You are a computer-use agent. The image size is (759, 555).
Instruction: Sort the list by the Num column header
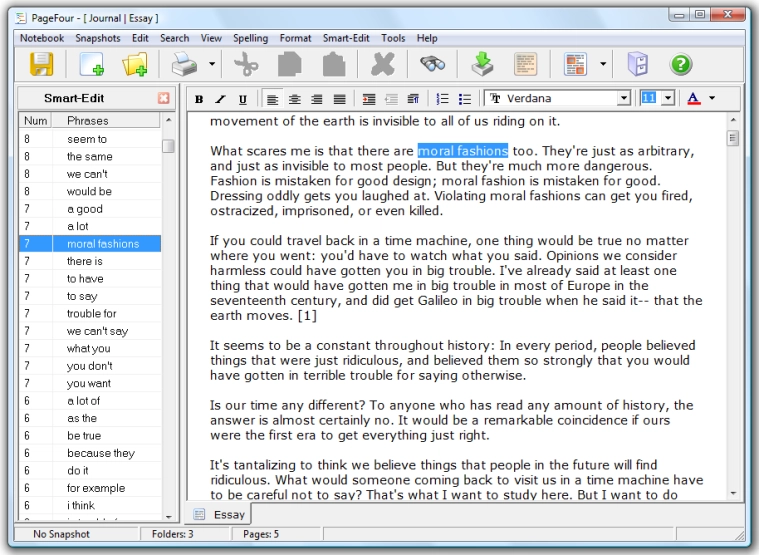tap(36, 120)
